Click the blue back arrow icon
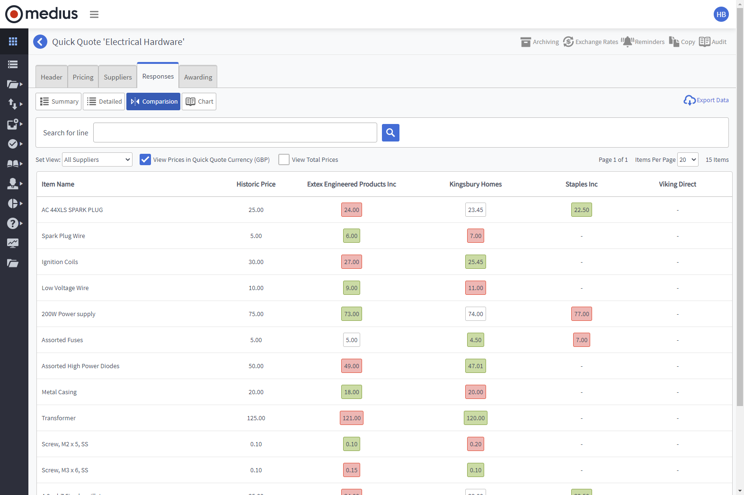Image resolution: width=744 pixels, height=495 pixels. pos(40,42)
